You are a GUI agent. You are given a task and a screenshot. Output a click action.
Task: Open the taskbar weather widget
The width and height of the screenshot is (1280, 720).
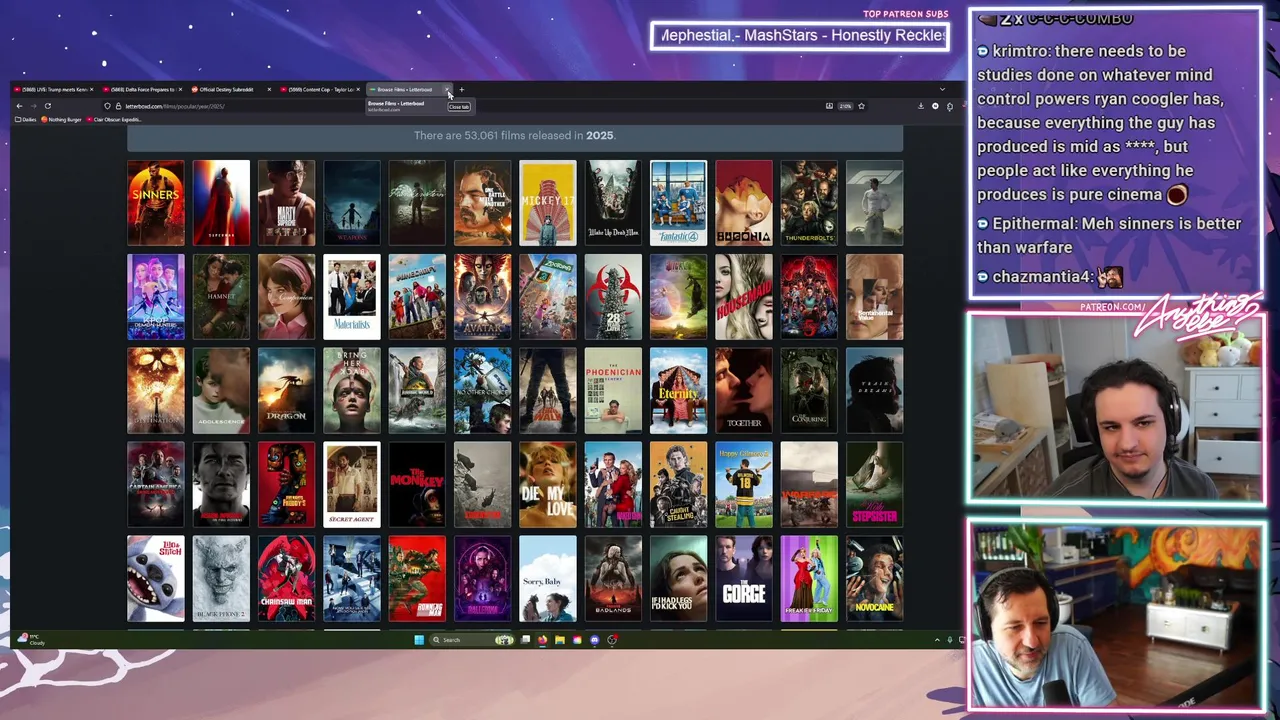point(30,640)
